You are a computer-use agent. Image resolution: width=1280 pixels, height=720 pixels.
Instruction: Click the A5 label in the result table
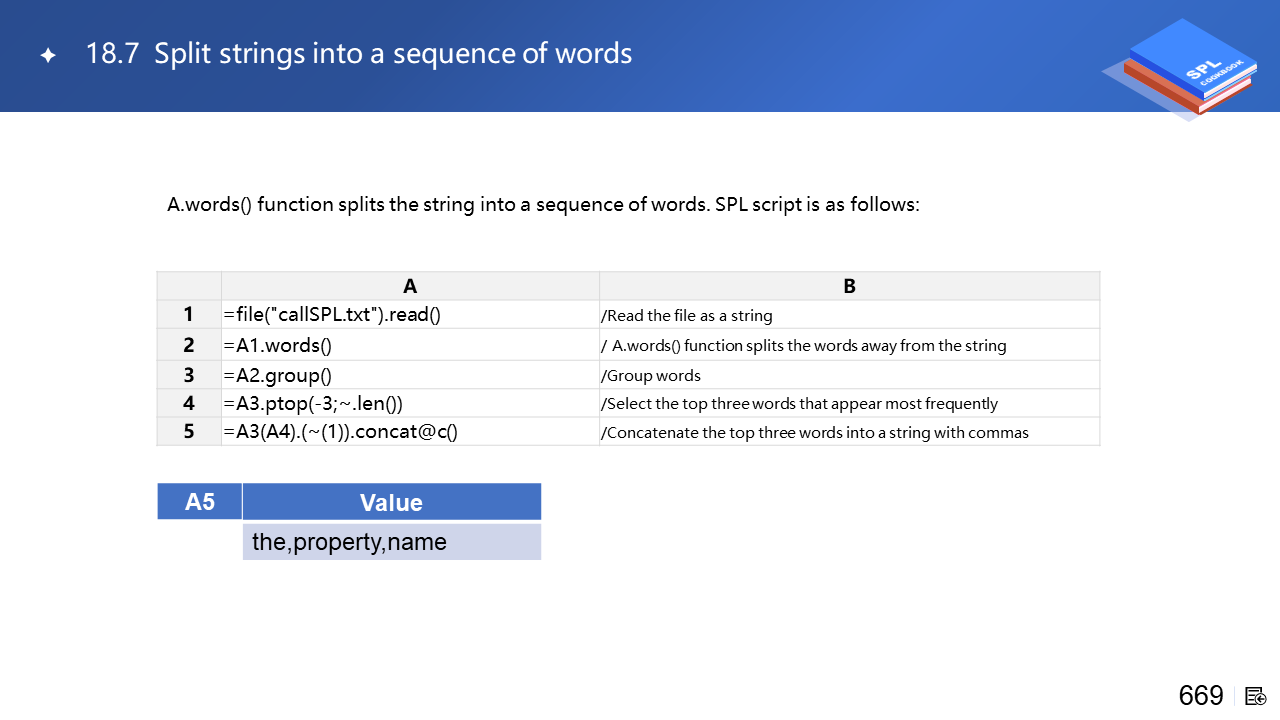(x=200, y=502)
